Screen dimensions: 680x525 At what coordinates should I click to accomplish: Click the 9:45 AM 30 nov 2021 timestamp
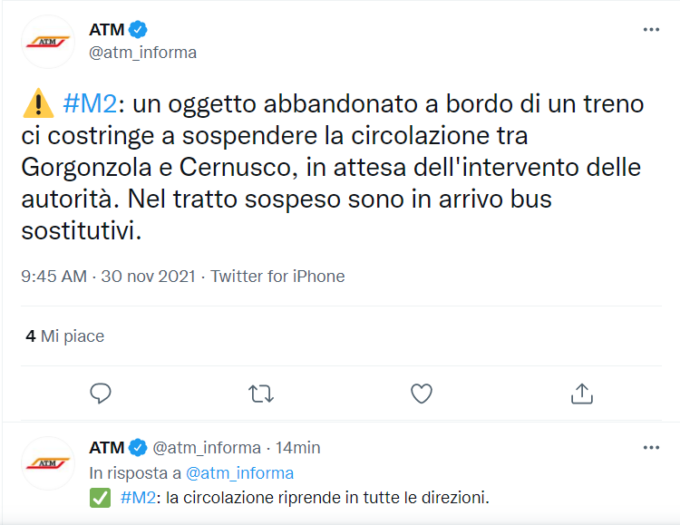point(108,276)
